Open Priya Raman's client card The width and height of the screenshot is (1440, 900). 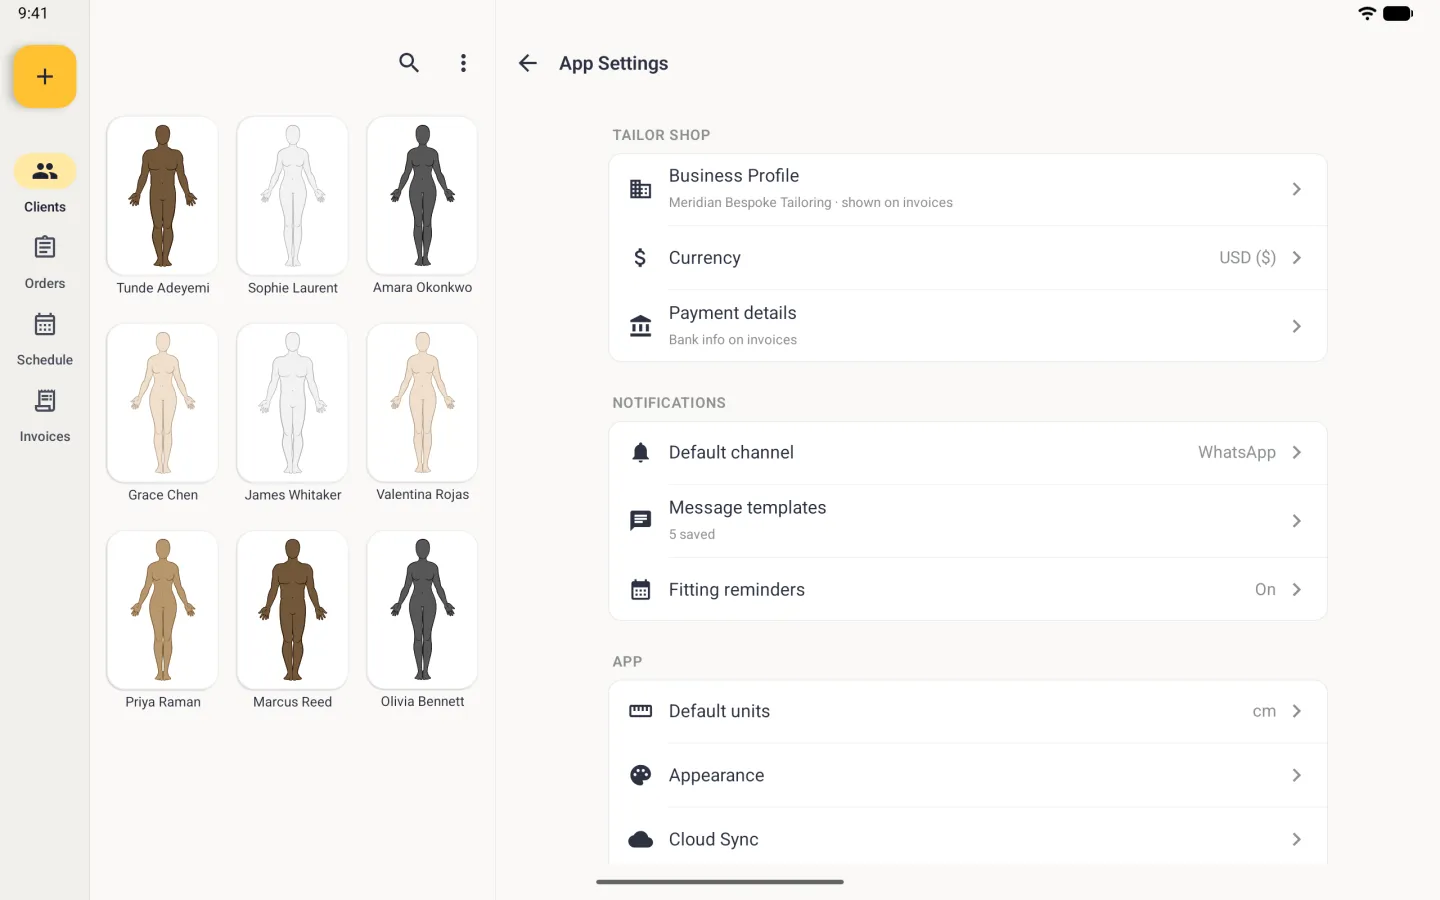(x=163, y=610)
